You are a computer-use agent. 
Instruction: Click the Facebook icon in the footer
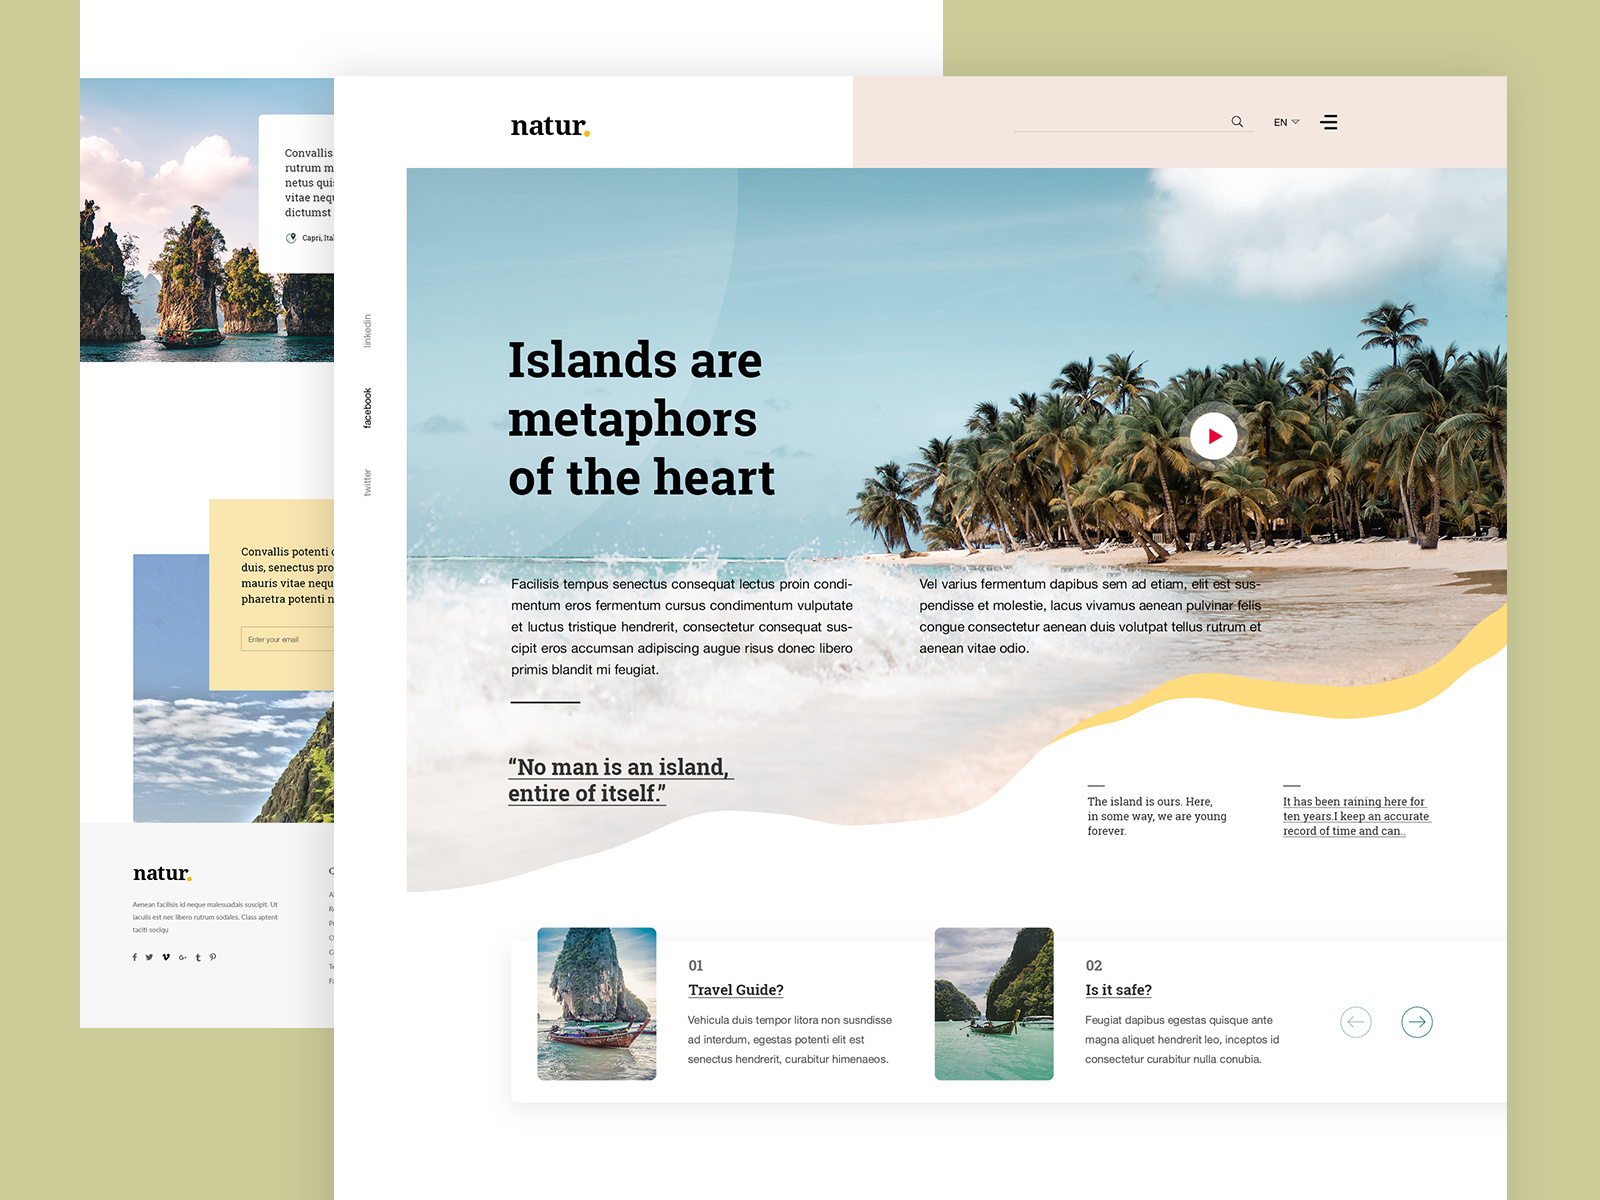[x=134, y=957]
